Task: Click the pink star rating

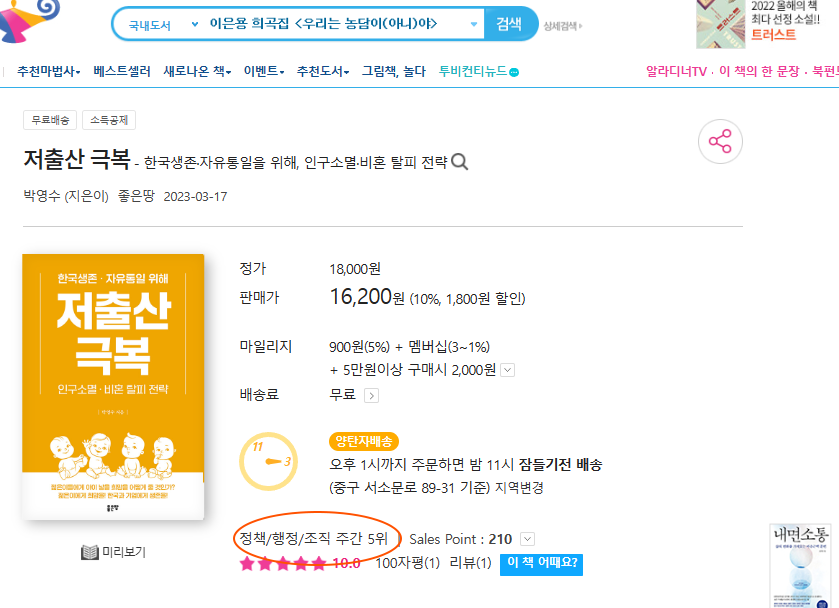Action: pyautogui.click(x=283, y=564)
